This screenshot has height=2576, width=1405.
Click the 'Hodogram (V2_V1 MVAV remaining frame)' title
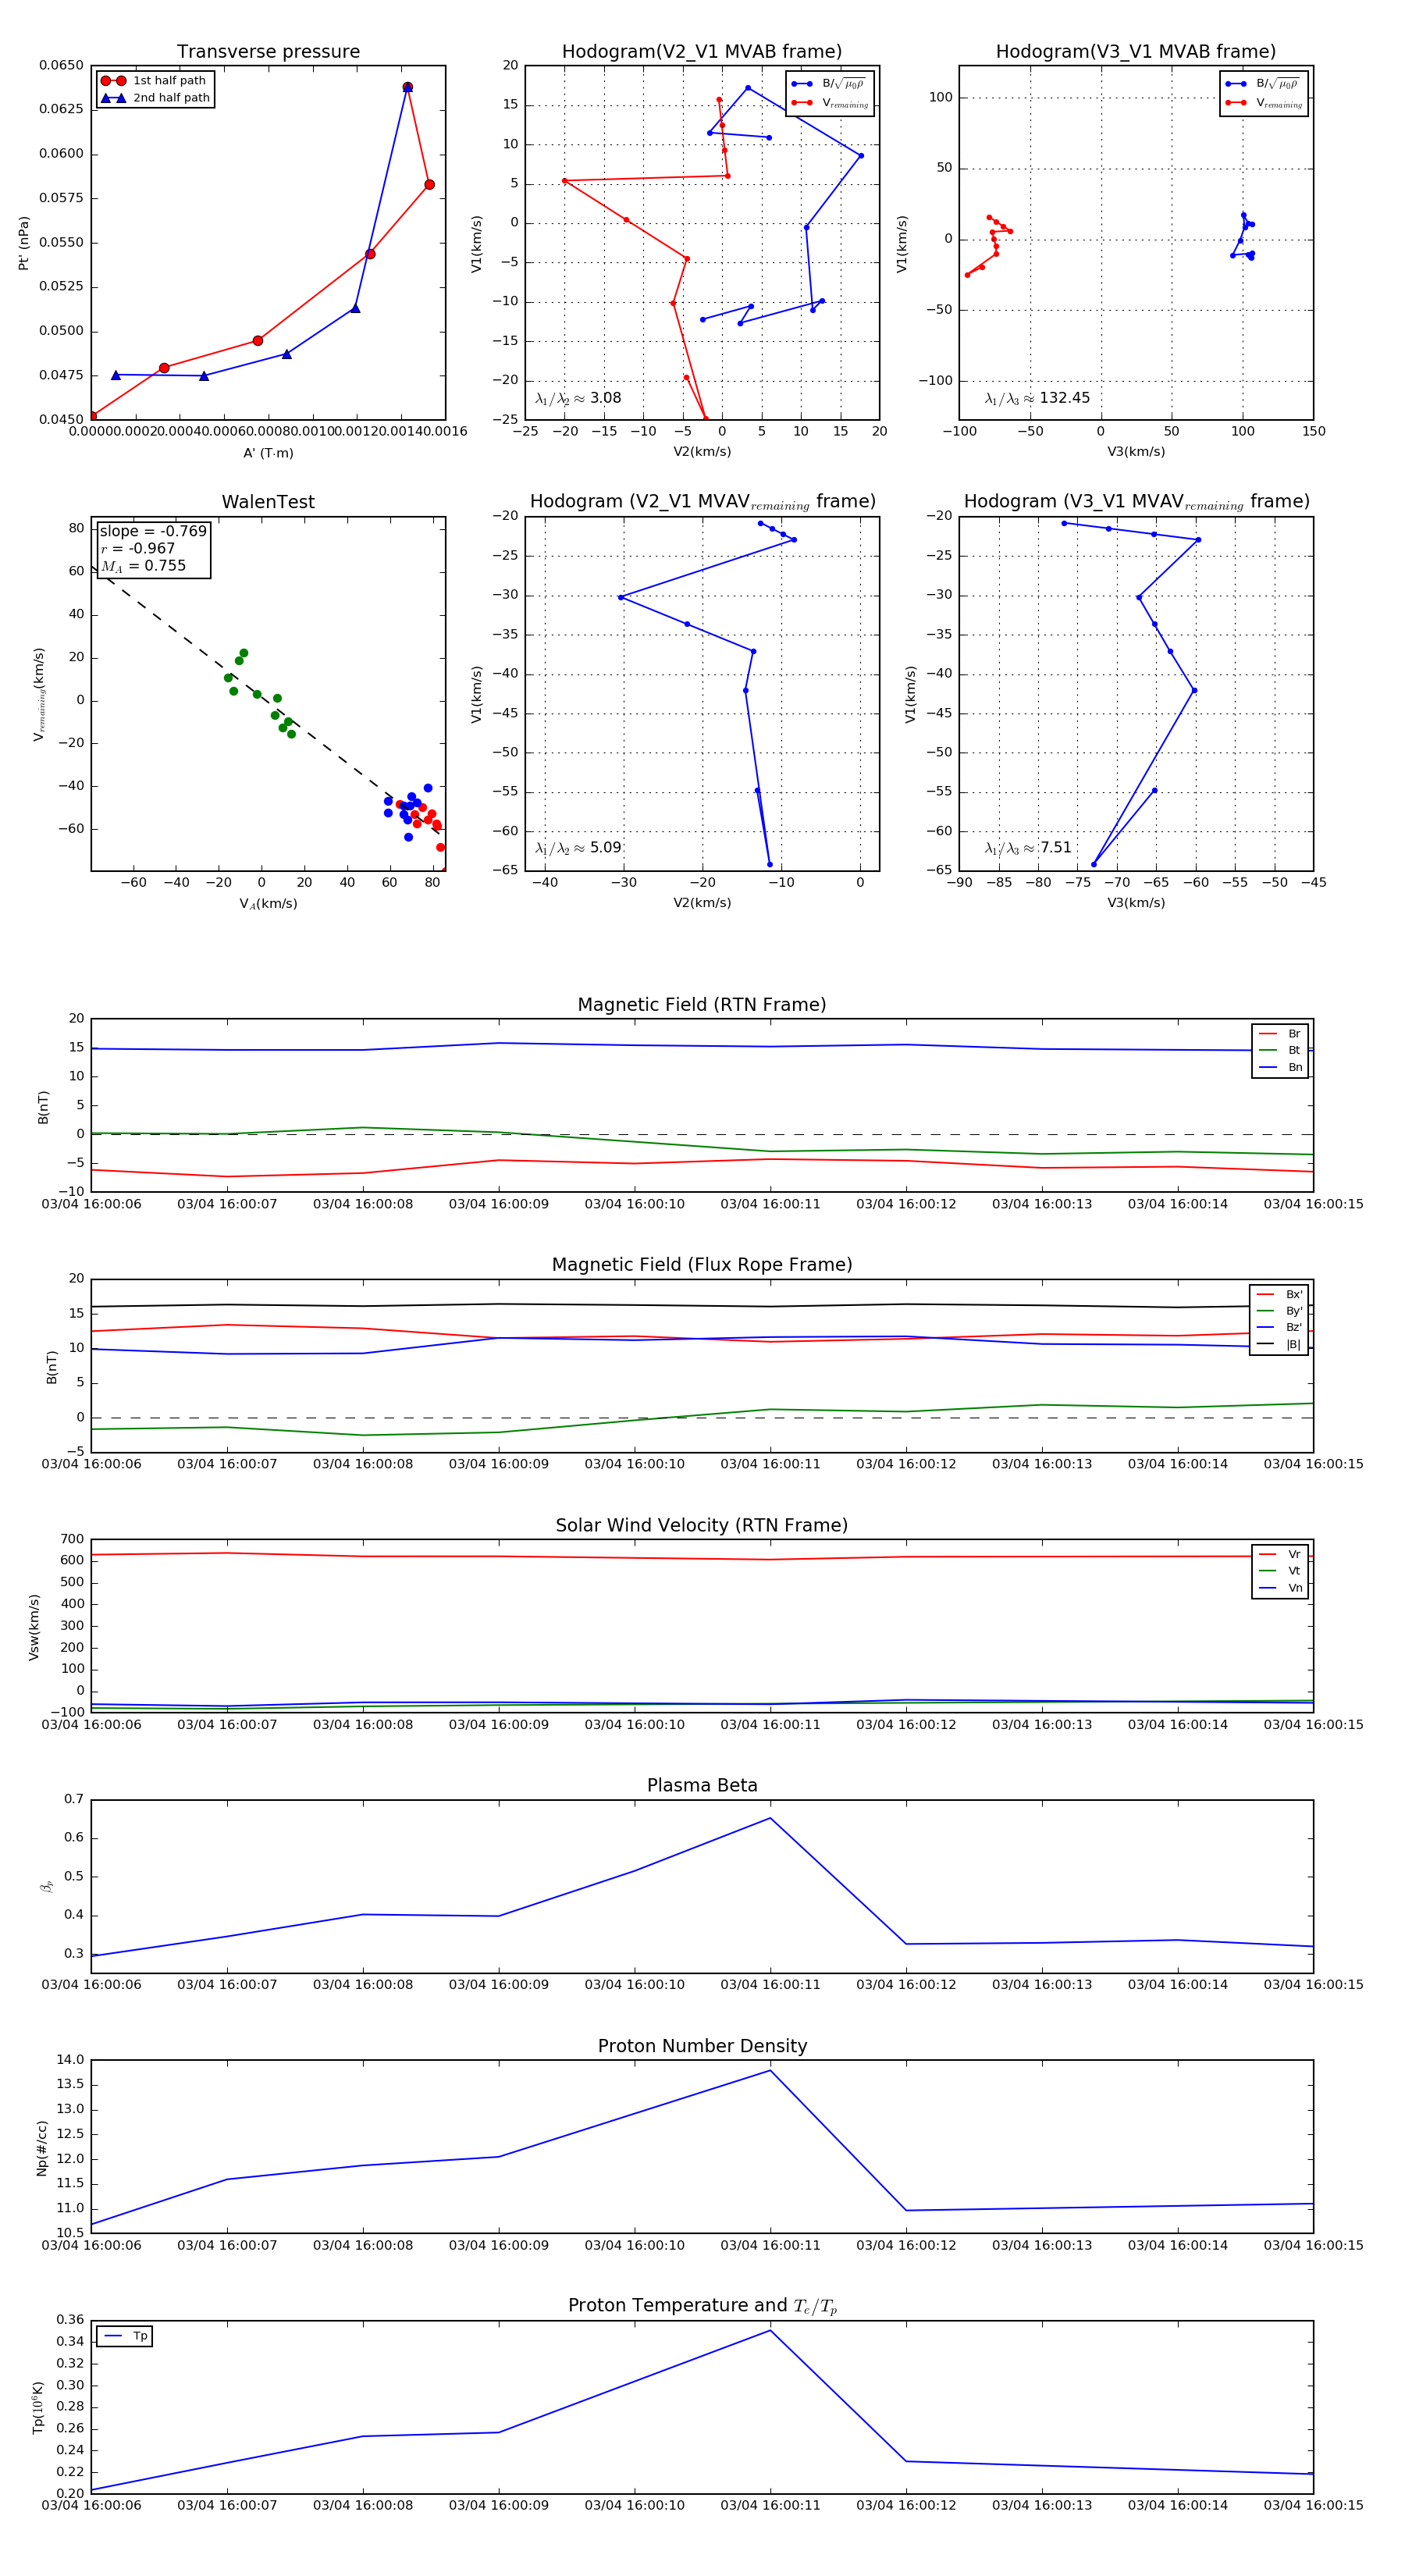[702, 502]
